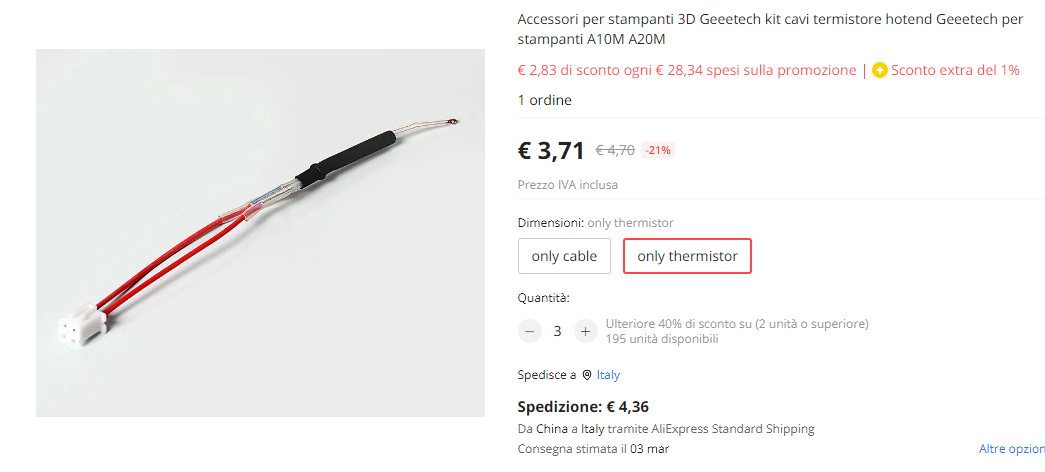Image resolution: width=1045 pixels, height=472 pixels.
Task: Click the € 2,83 promotion discount text
Action: (x=687, y=71)
